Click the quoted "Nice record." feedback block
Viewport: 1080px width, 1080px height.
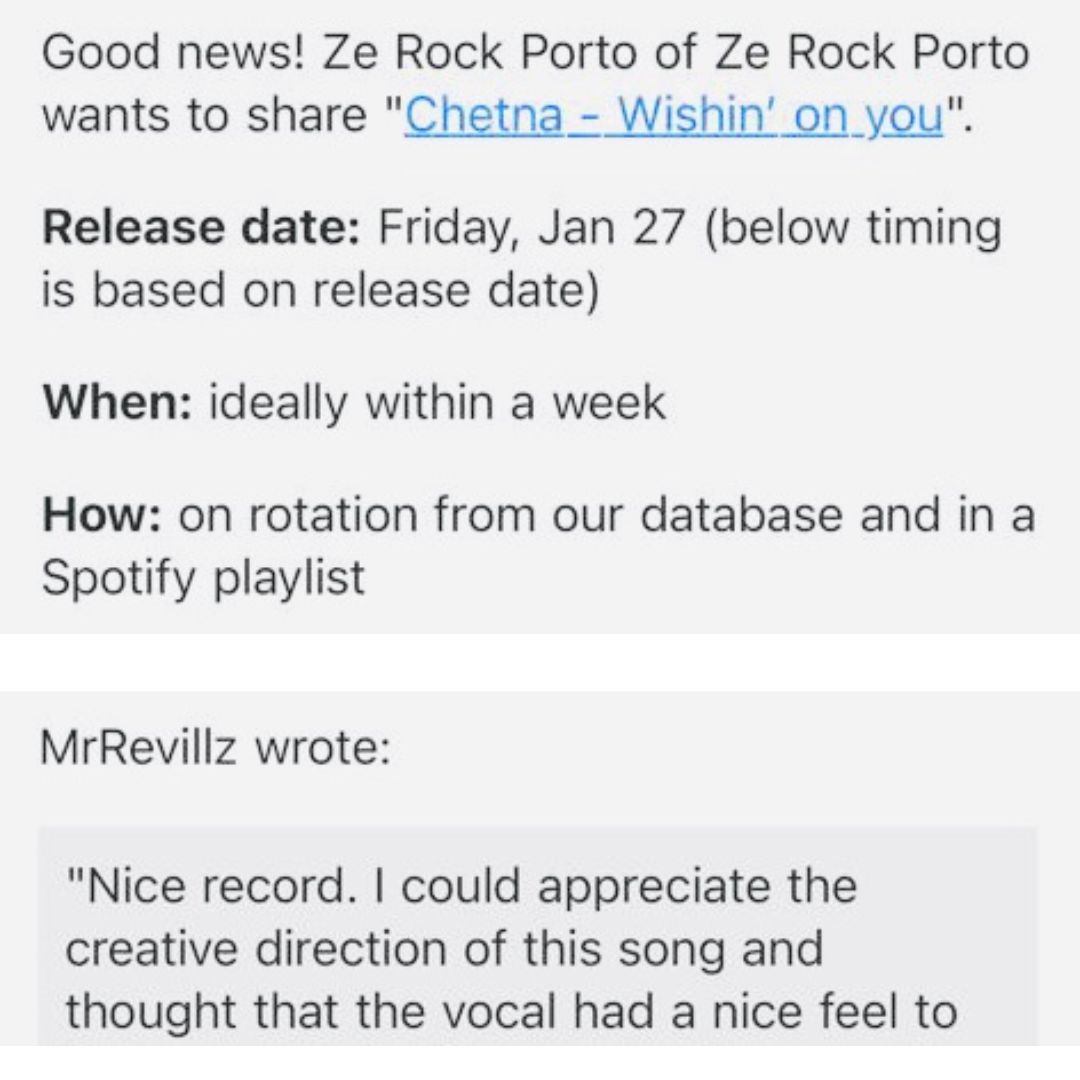[537, 936]
